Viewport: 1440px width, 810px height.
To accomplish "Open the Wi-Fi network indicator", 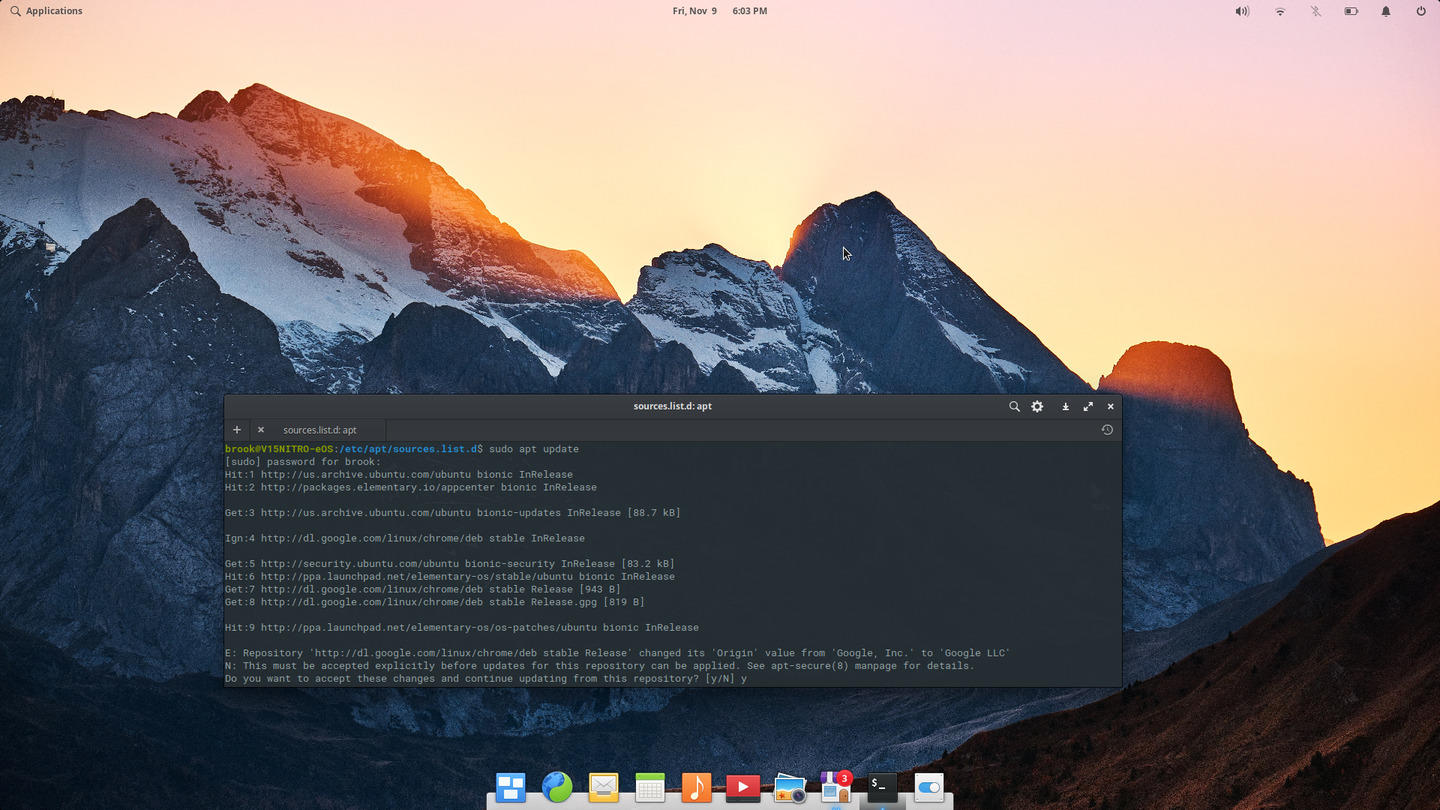I will pyautogui.click(x=1280, y=11).
